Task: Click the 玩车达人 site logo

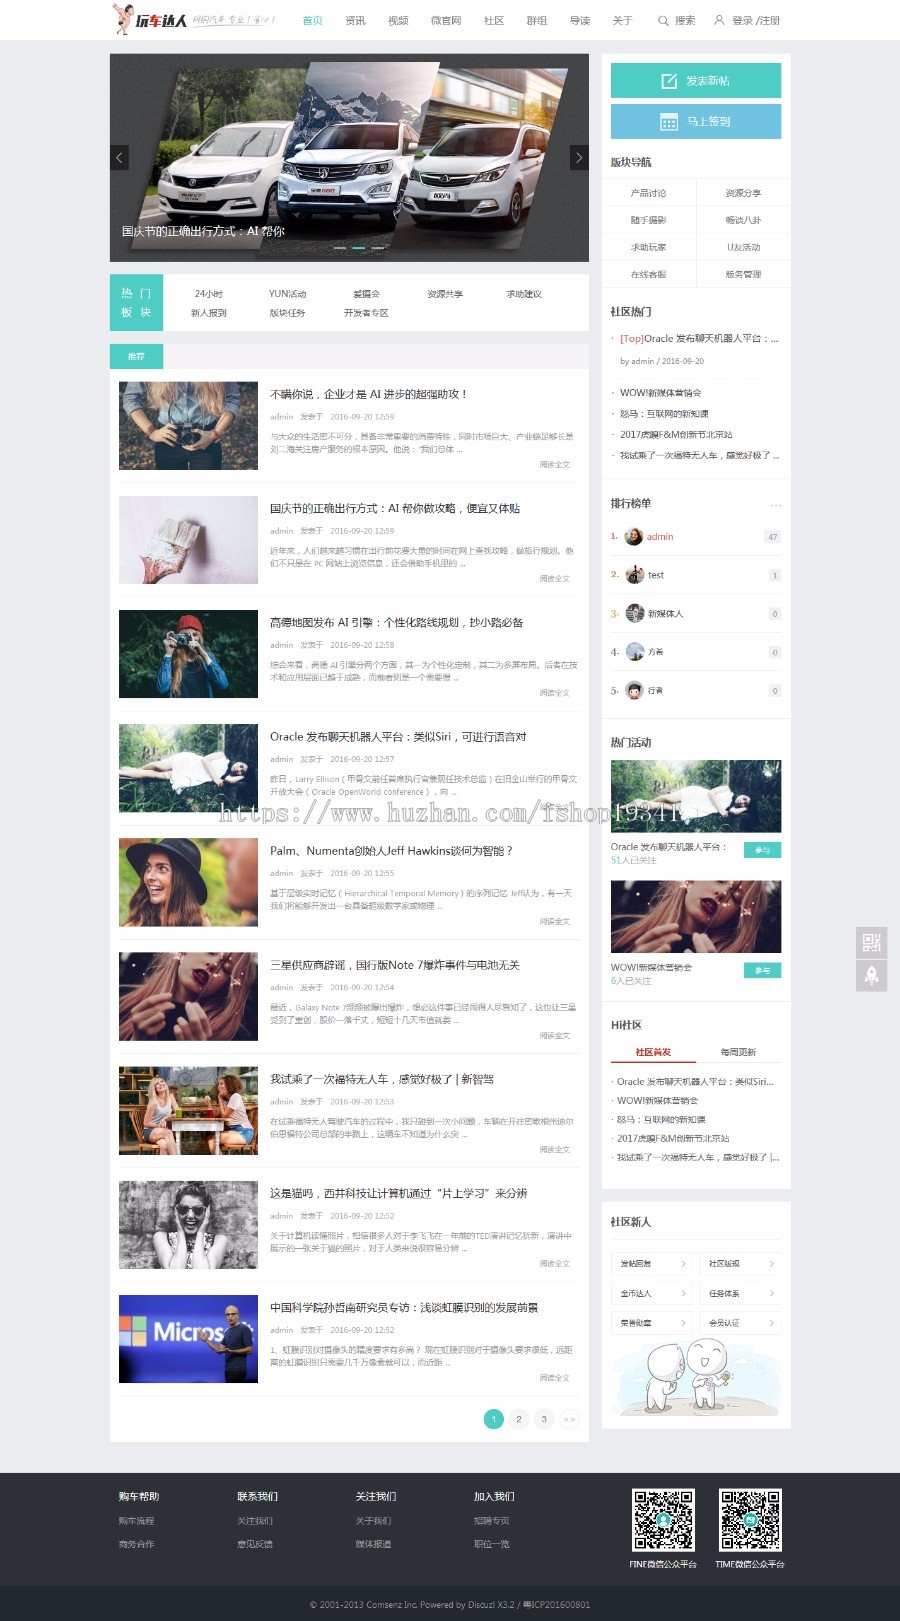Action: click(x=150, y=19)
